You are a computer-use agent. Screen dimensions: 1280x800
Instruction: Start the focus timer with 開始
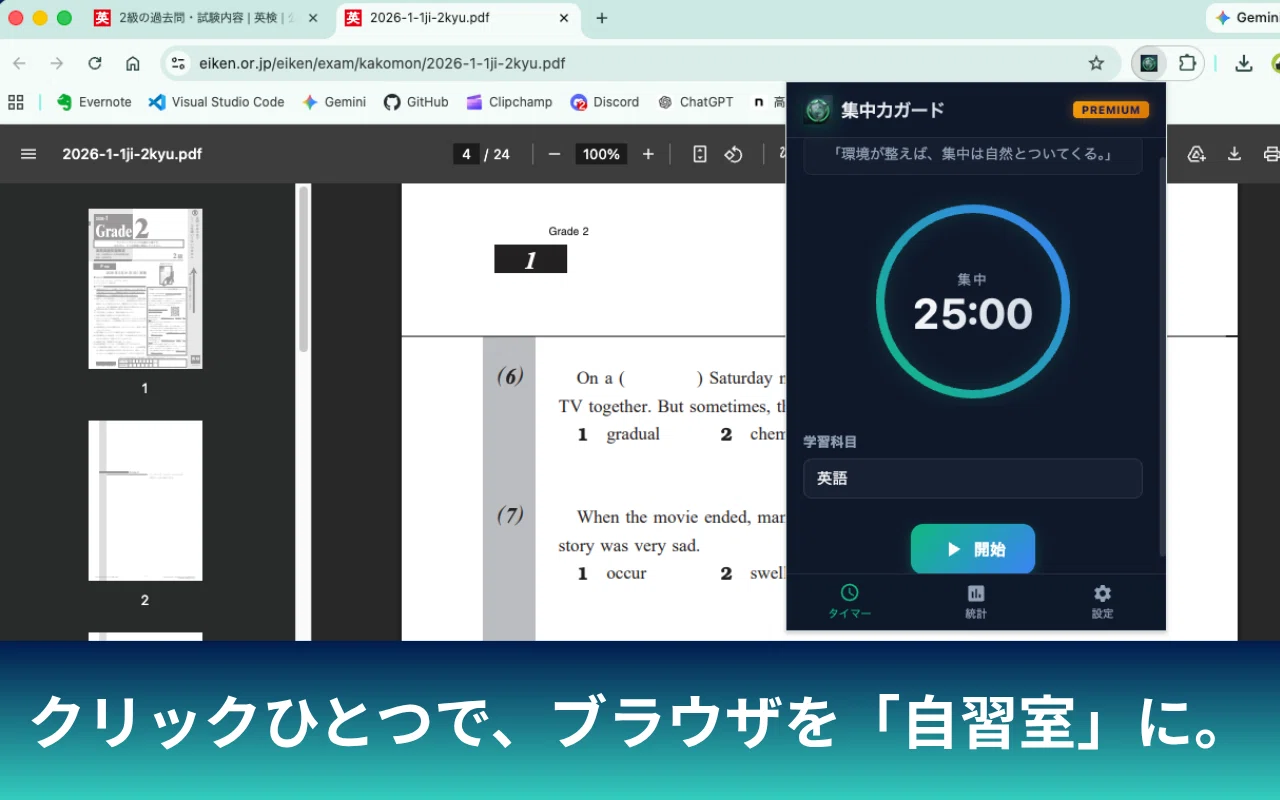[973, 549]
